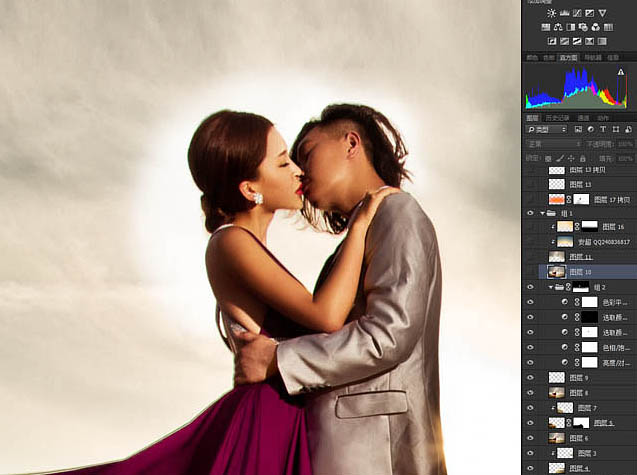The image size is (637, 475).
Task: Toggle visibility of 图层 9
Action: [530, 377]
